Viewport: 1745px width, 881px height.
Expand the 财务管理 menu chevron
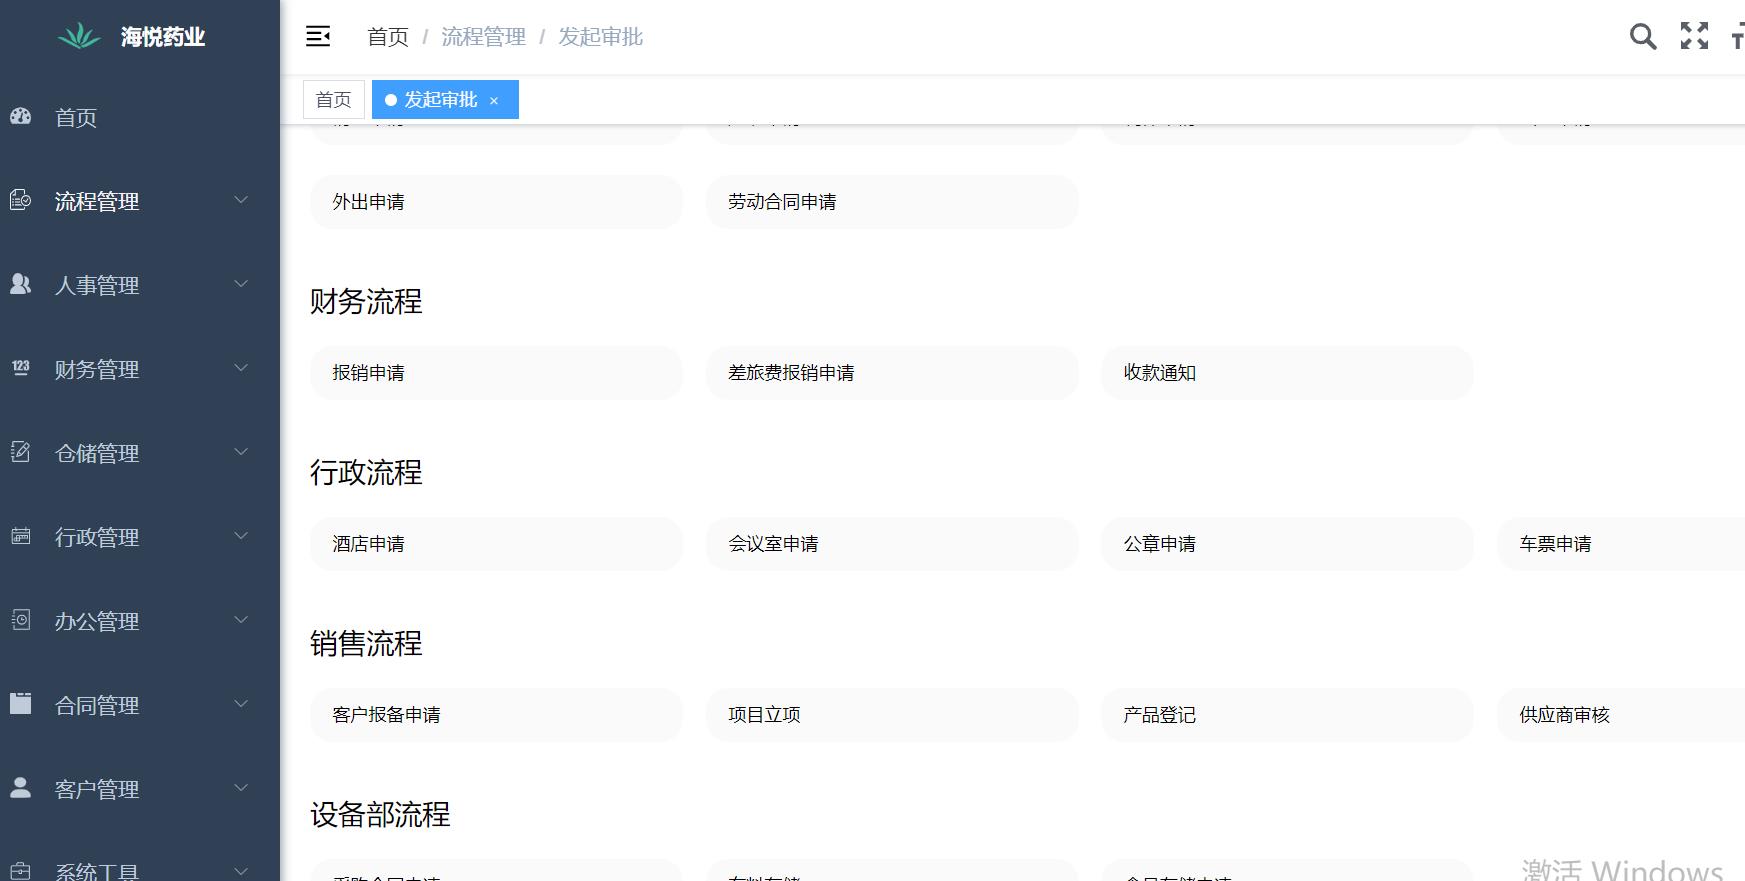click(x=241, y=368)
